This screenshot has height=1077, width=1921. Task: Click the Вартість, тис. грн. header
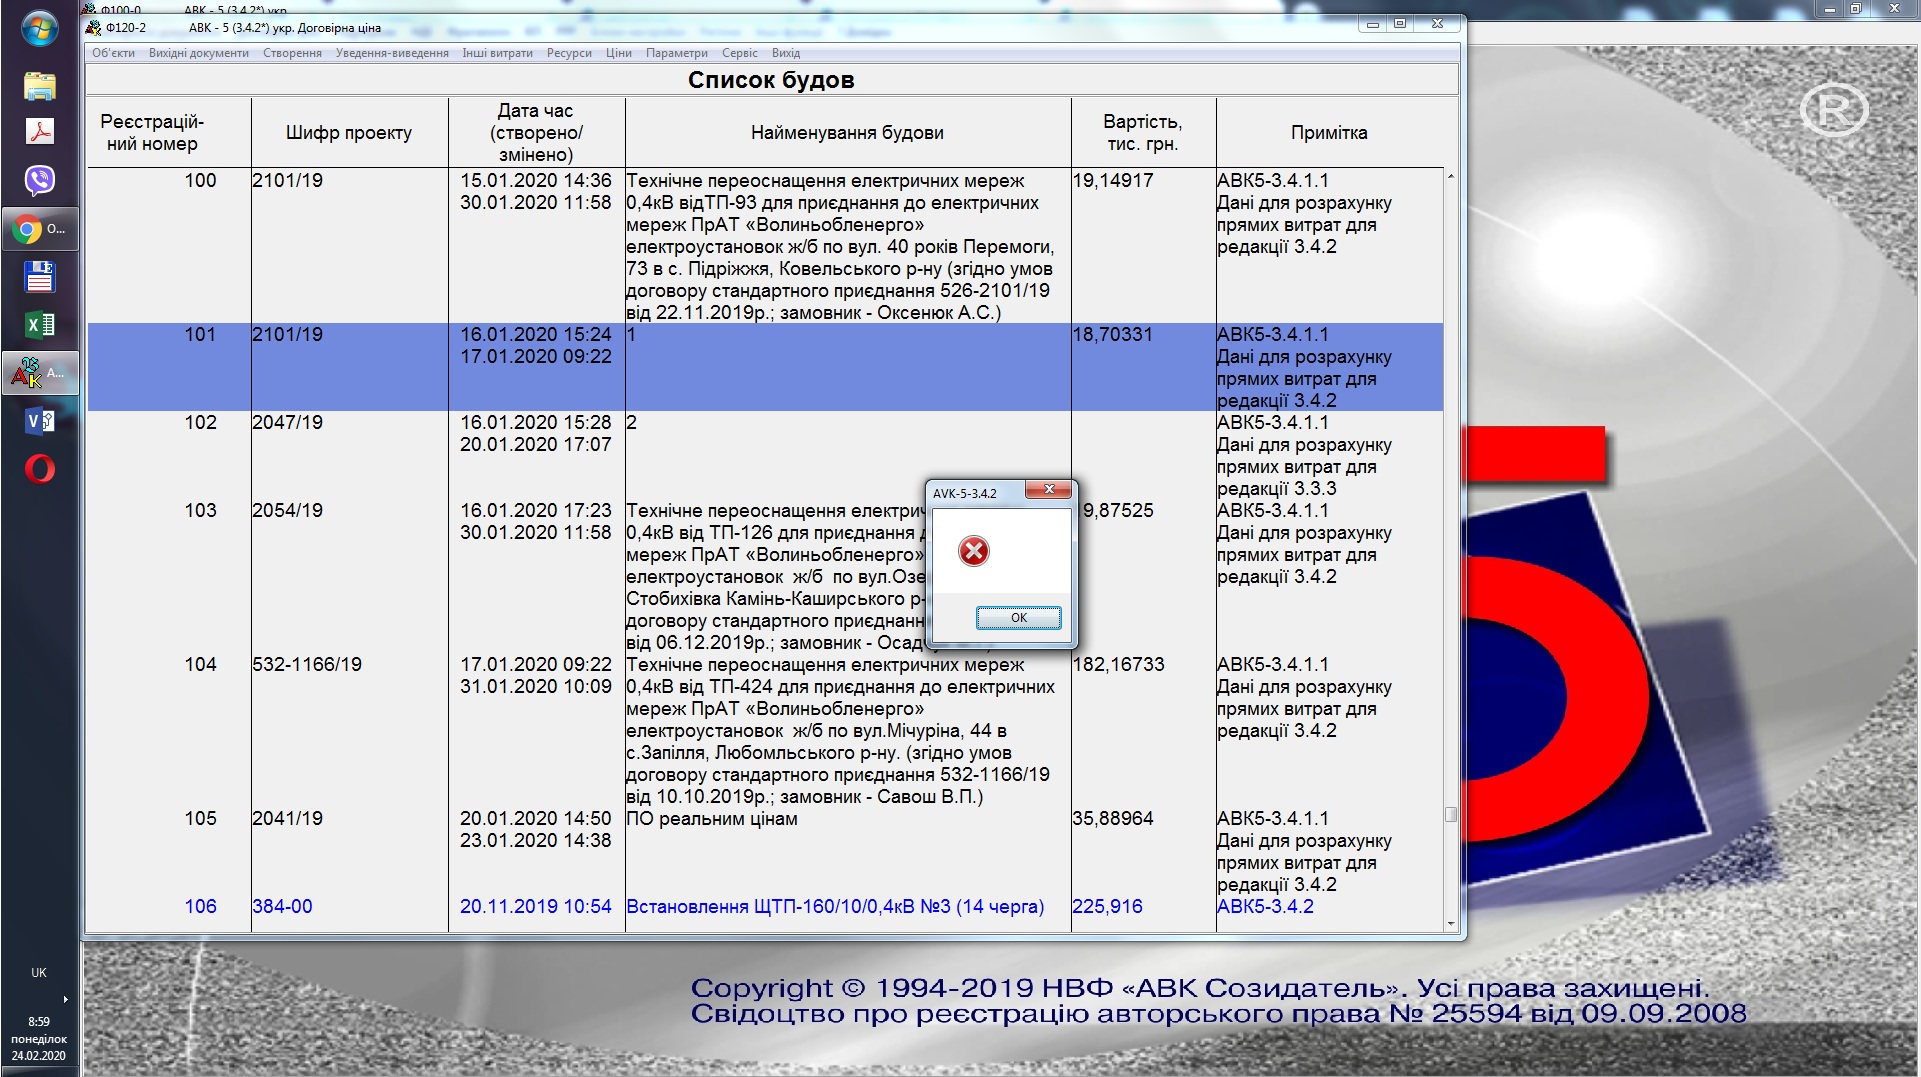click(x=1143, y=132)
